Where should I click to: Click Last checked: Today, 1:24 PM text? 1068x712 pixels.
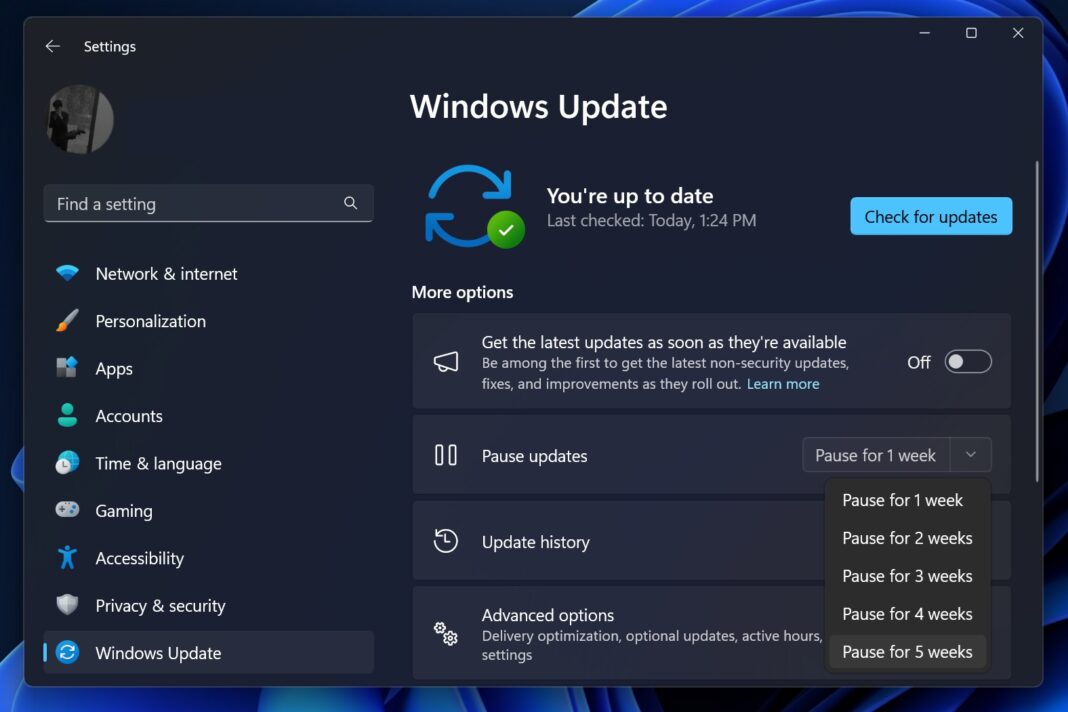coord(651,221)
